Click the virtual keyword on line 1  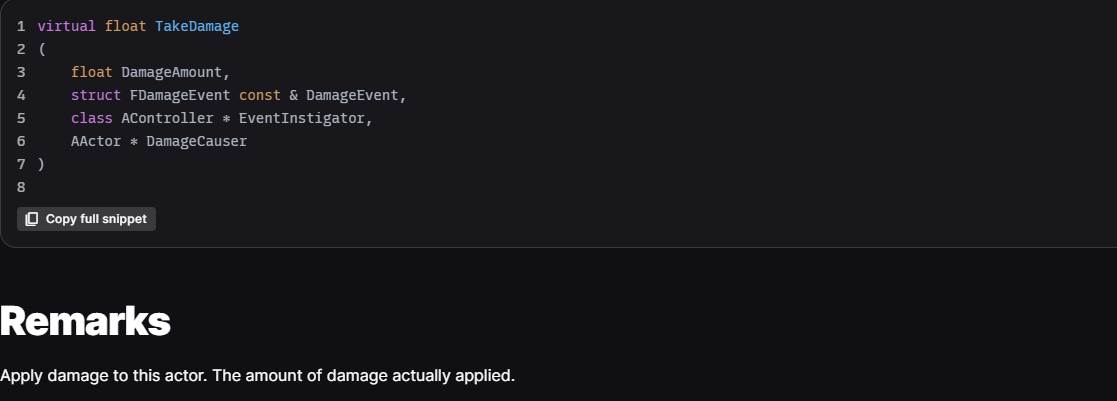click(x=66, y=26)
